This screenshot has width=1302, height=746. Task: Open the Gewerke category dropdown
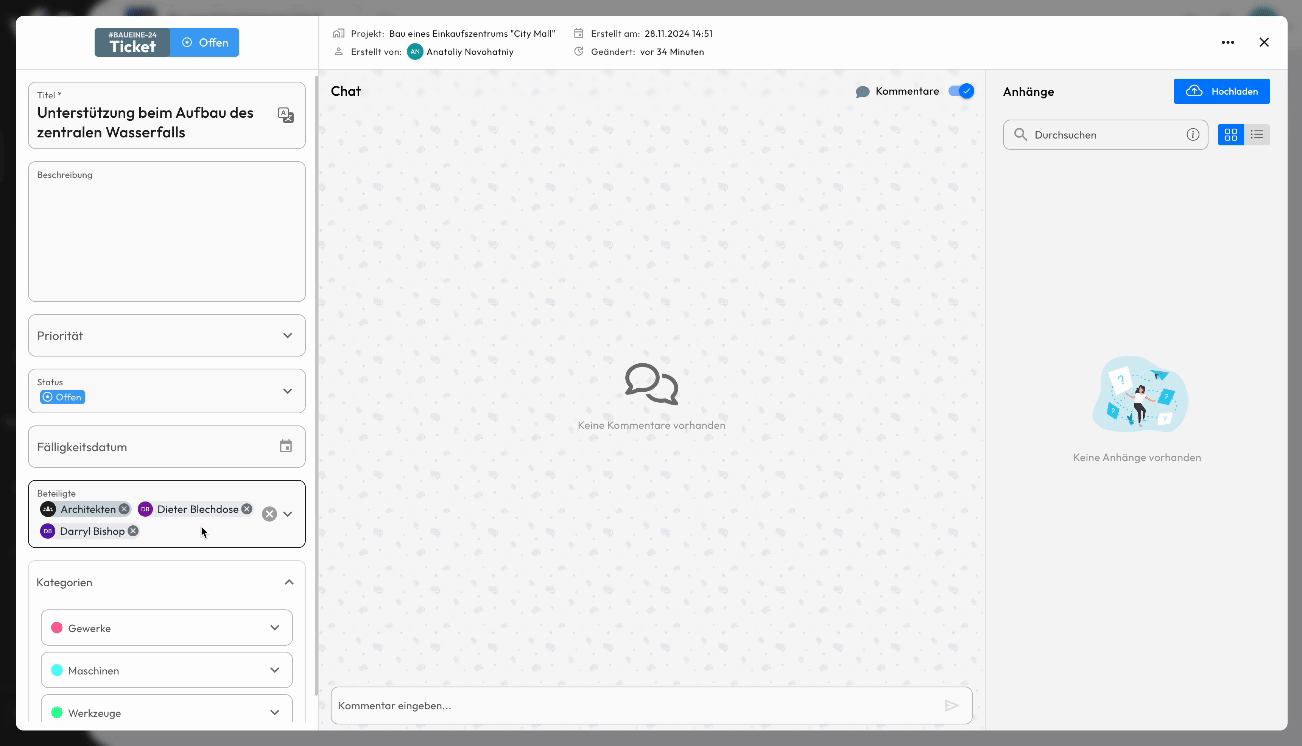pos(275,628)
